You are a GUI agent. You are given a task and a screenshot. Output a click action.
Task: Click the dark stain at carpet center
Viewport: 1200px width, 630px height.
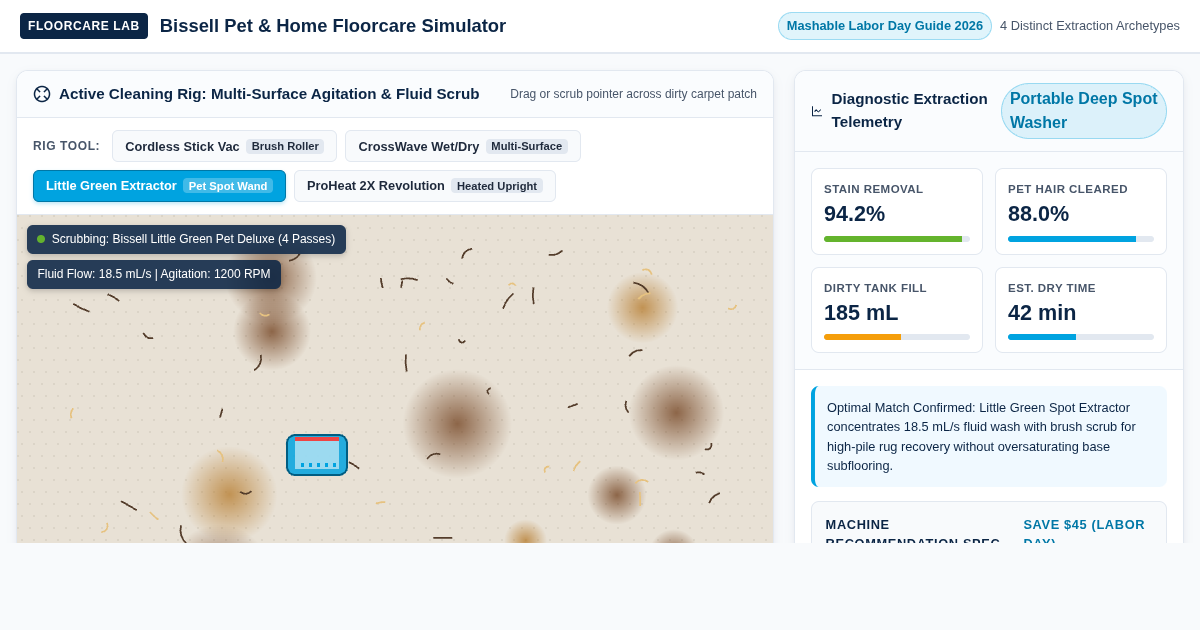tap(456, 422)
